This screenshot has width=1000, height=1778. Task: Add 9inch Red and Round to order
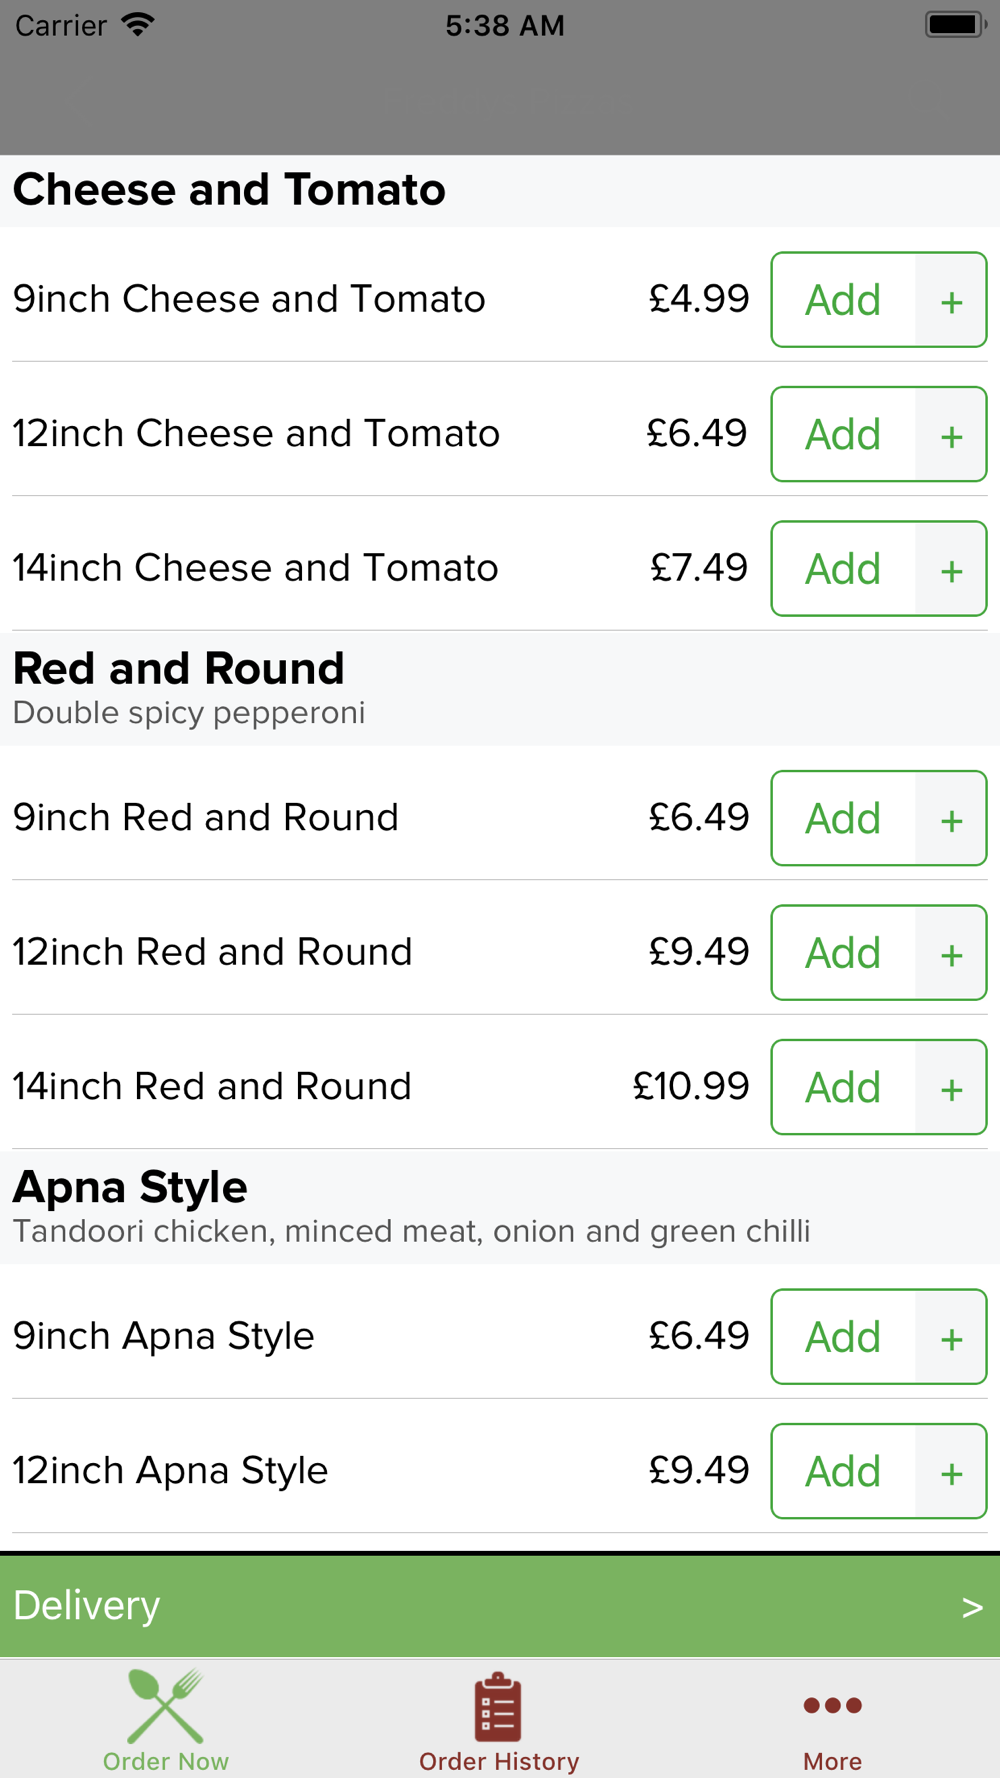click(x=843, y=818)
